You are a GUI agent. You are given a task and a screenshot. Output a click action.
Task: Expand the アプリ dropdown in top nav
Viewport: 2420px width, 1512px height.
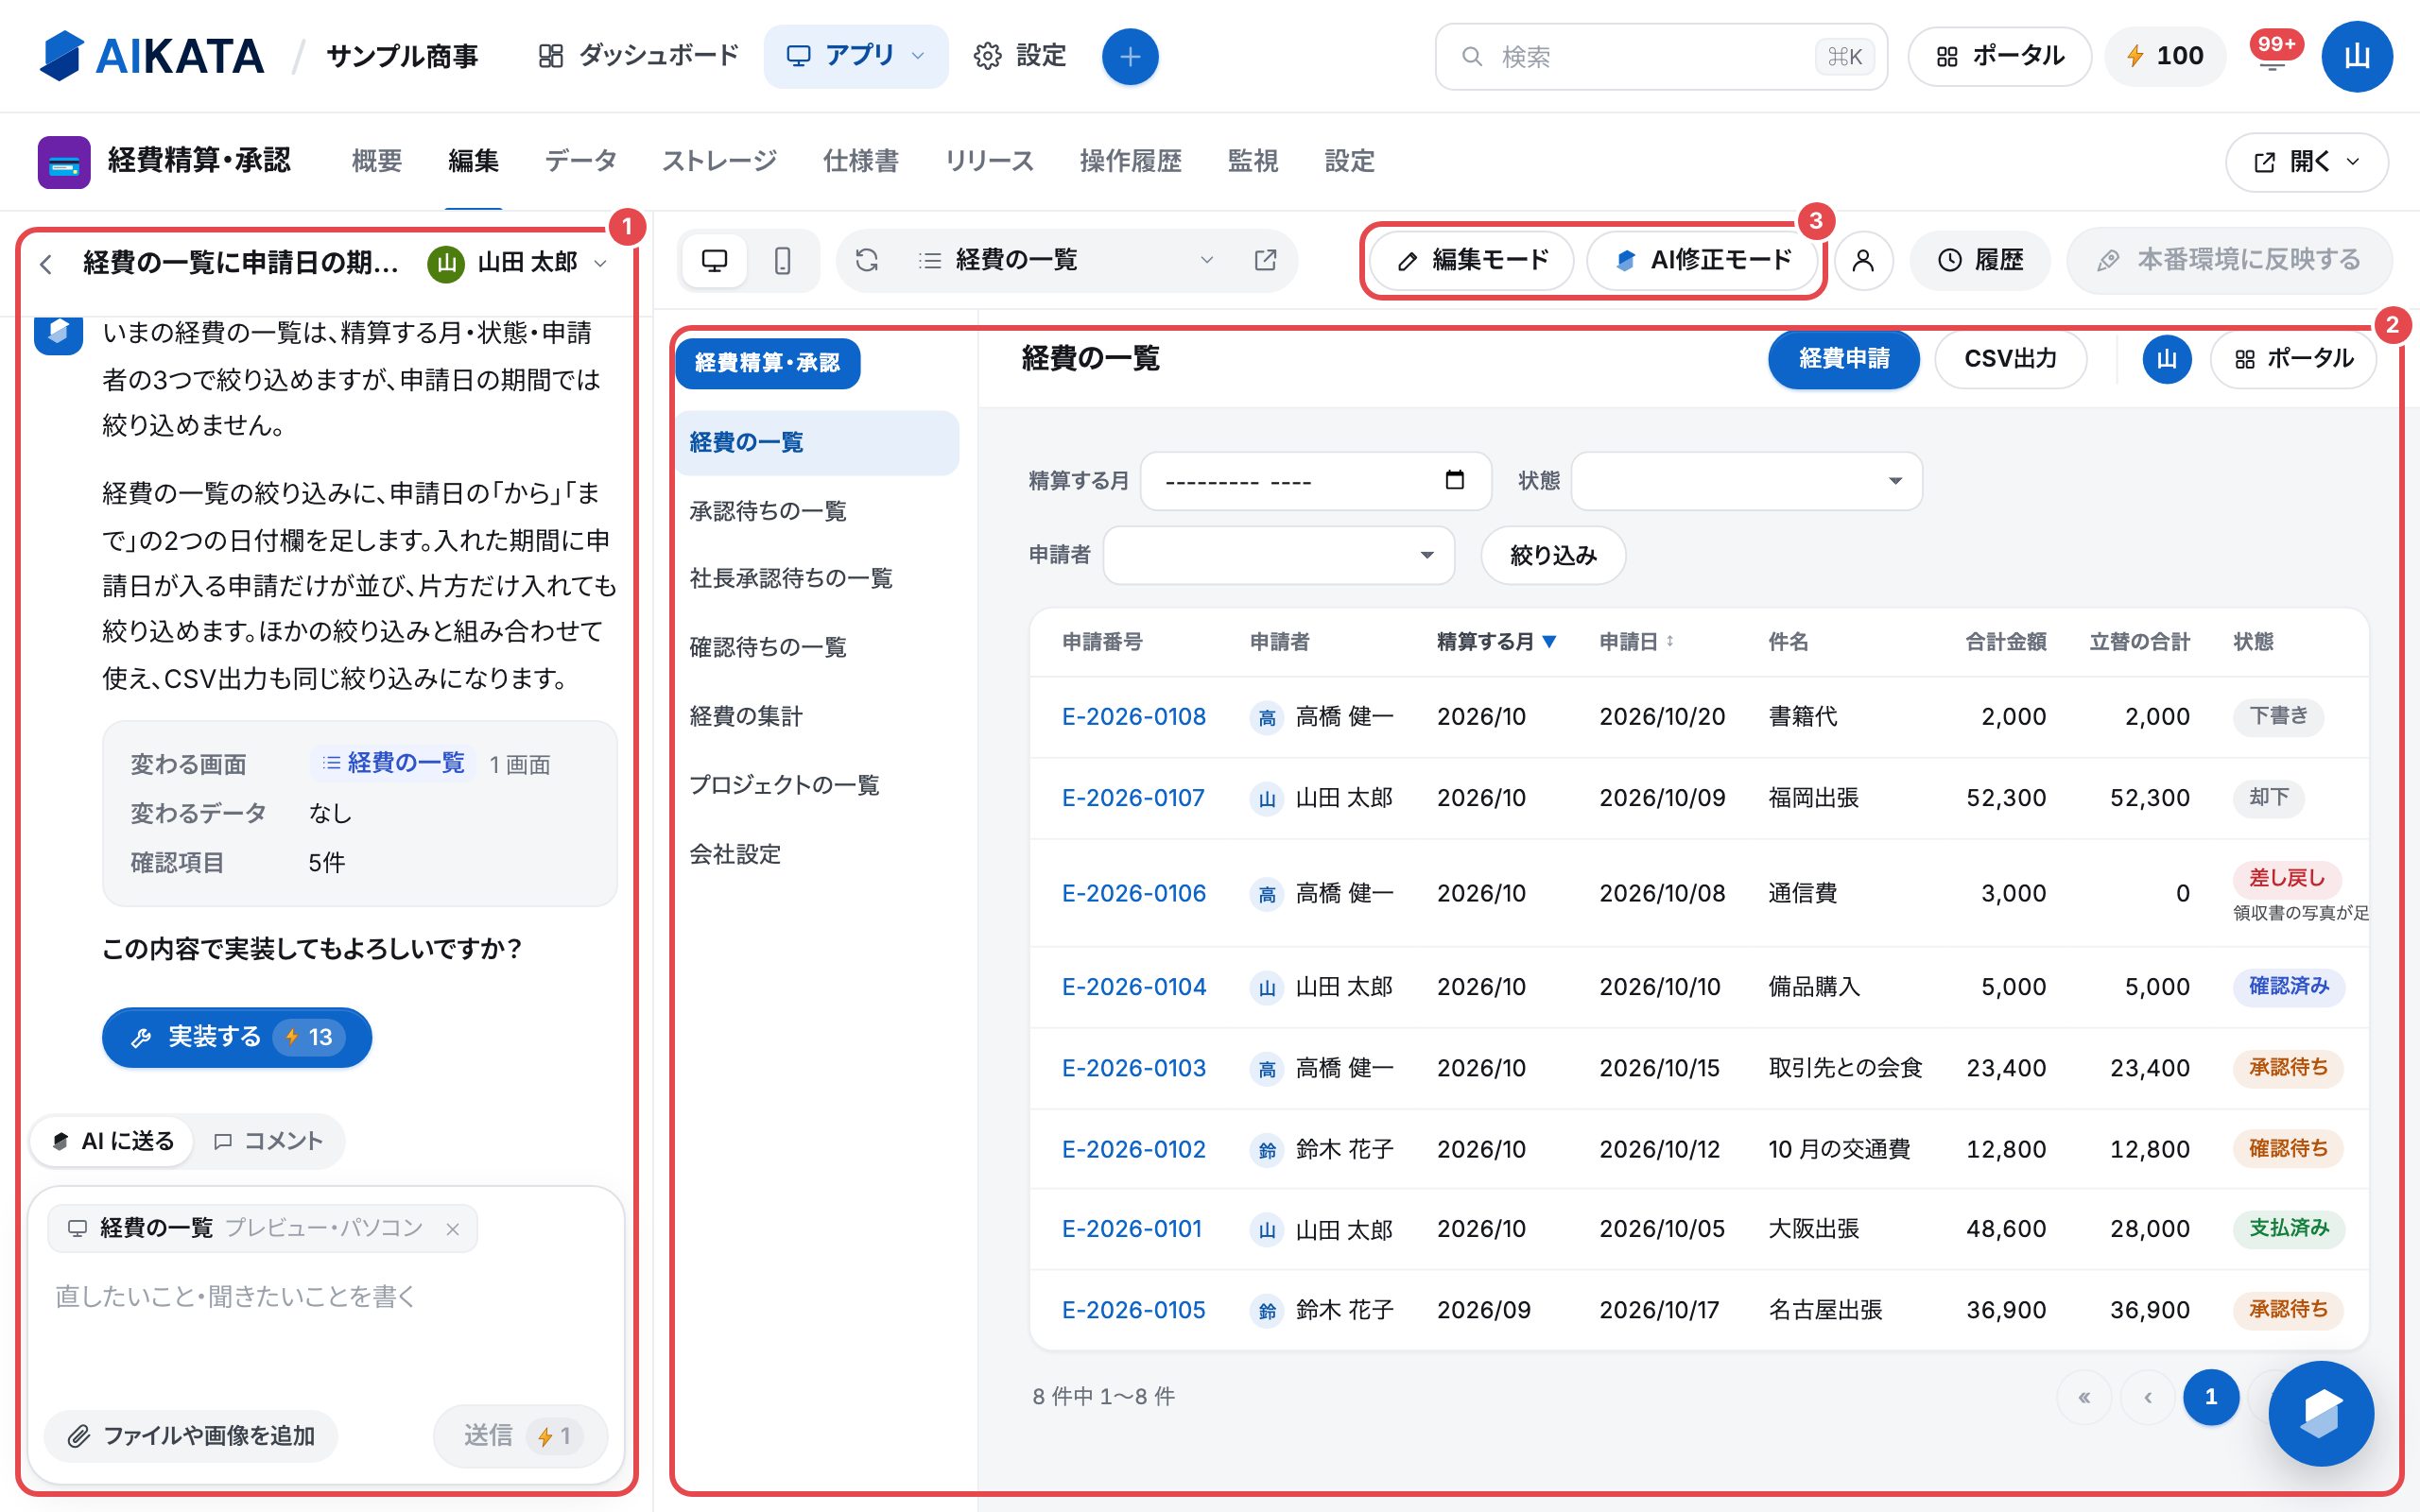(856, 56)
